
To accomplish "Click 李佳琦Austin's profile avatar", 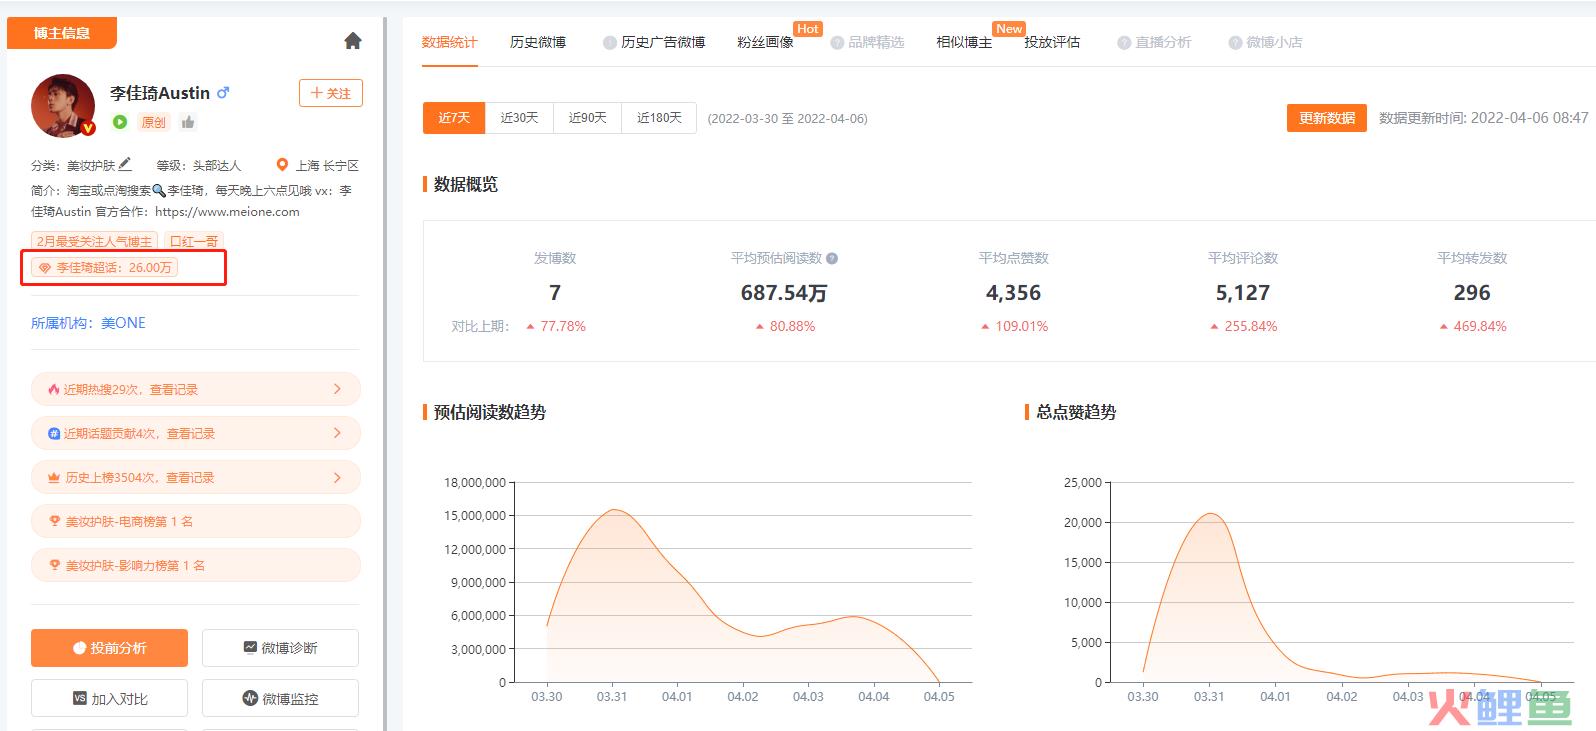I will pyautogui.click(x=63, y=106).
